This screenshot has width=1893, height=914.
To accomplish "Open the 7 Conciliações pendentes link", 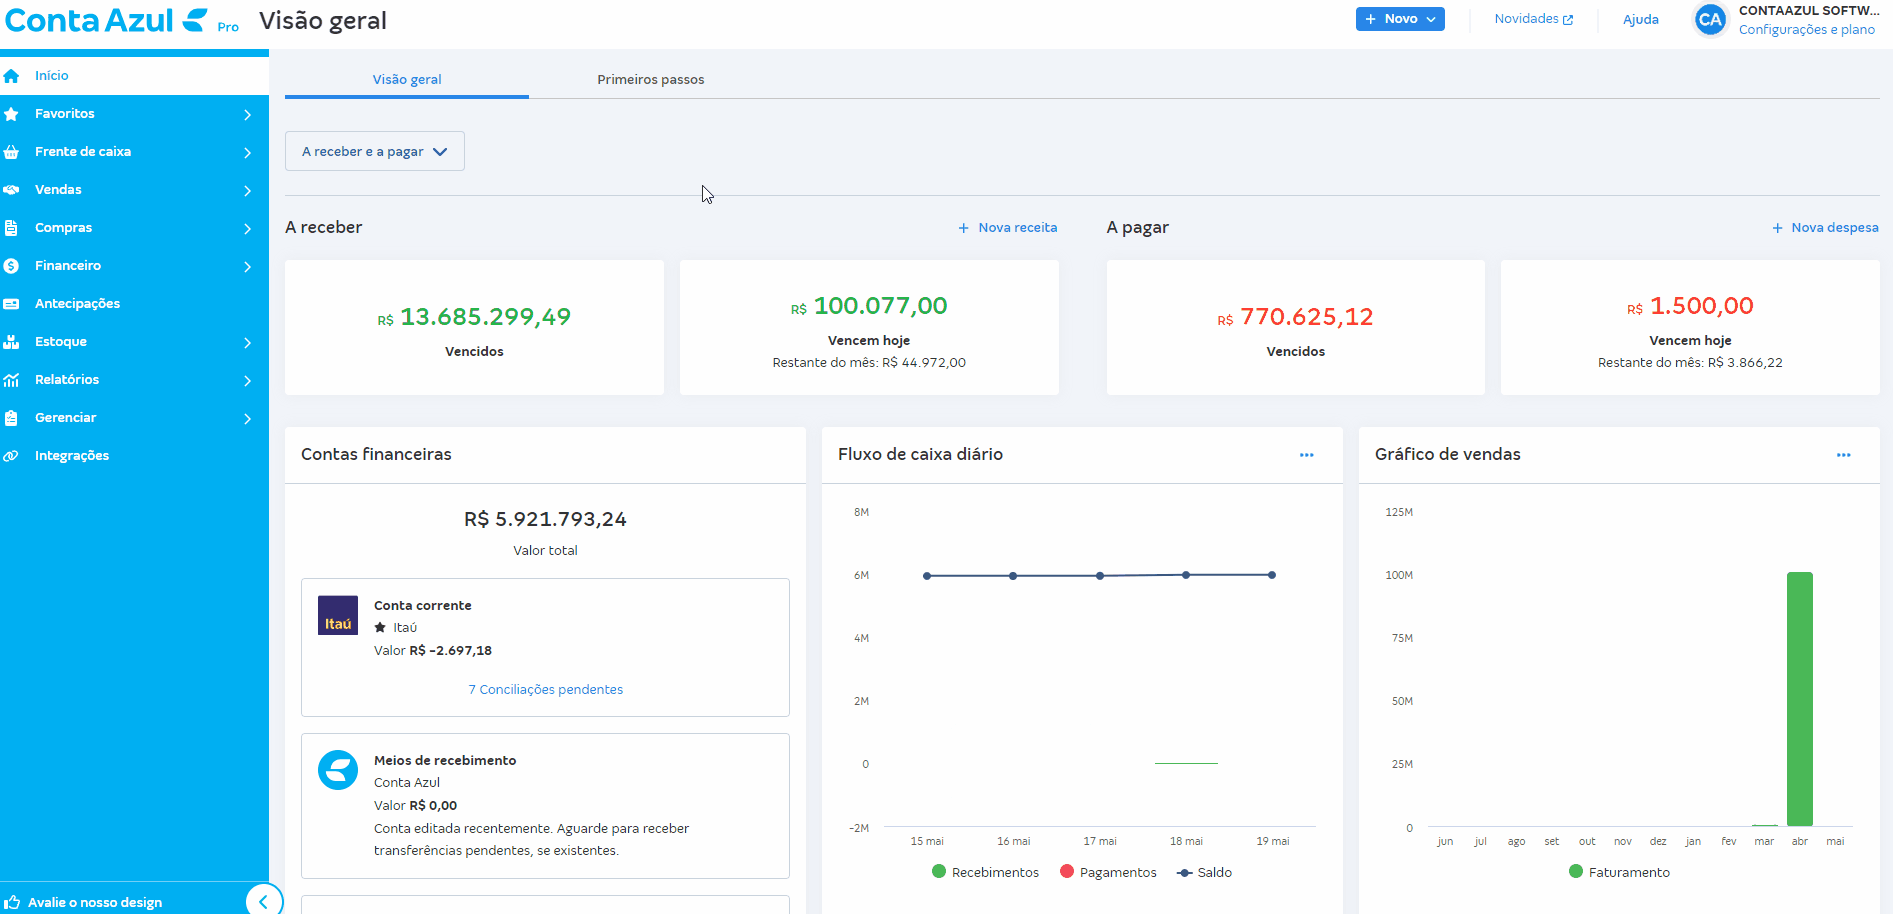I will (x=545, y=689).
